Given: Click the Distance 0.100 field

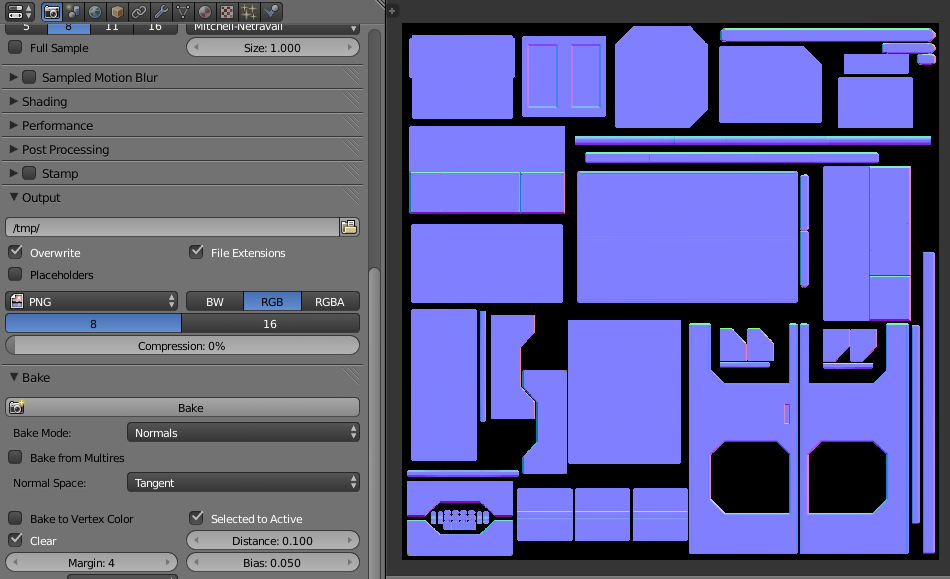Looking at the screenshot, I should [x=273, y=540].
